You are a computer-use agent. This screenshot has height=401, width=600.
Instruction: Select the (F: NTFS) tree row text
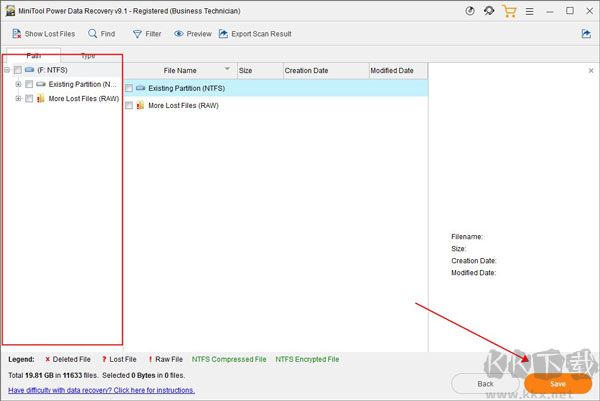(52, 70)
